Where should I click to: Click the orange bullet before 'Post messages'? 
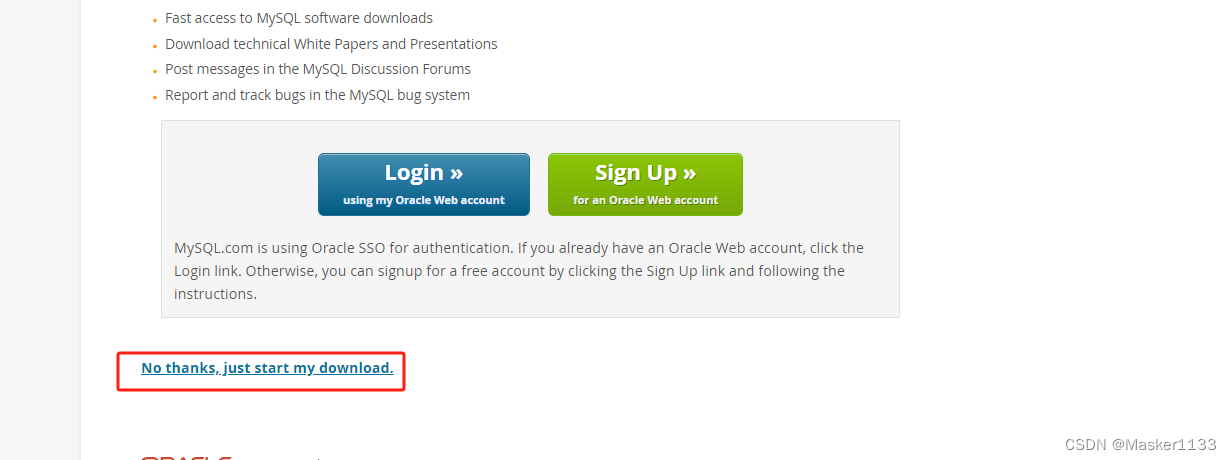coord(155,71)
